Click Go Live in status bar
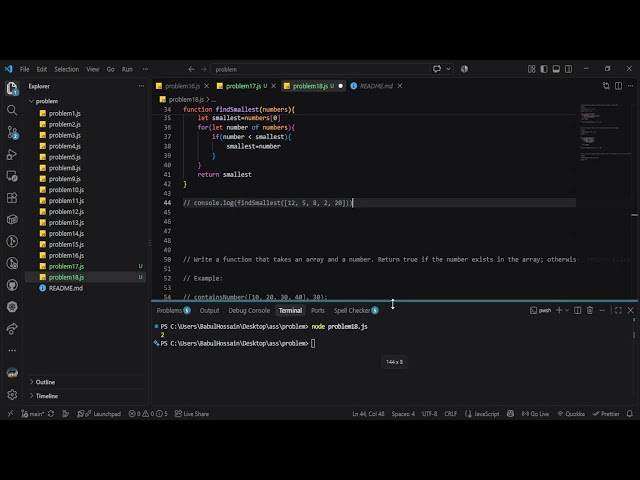 (535, 413)
